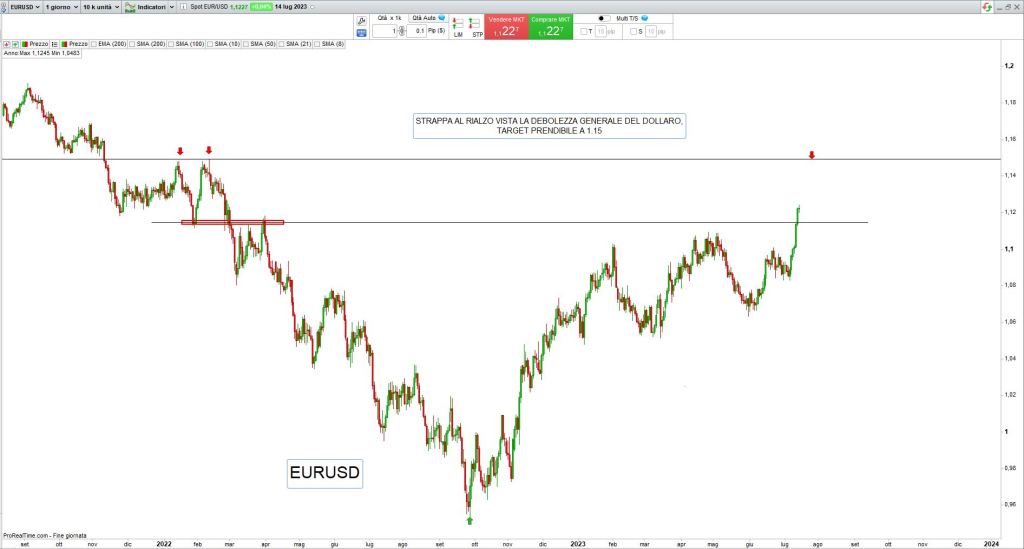Open the EURUSD instrument dropdown

pos(25,7)
